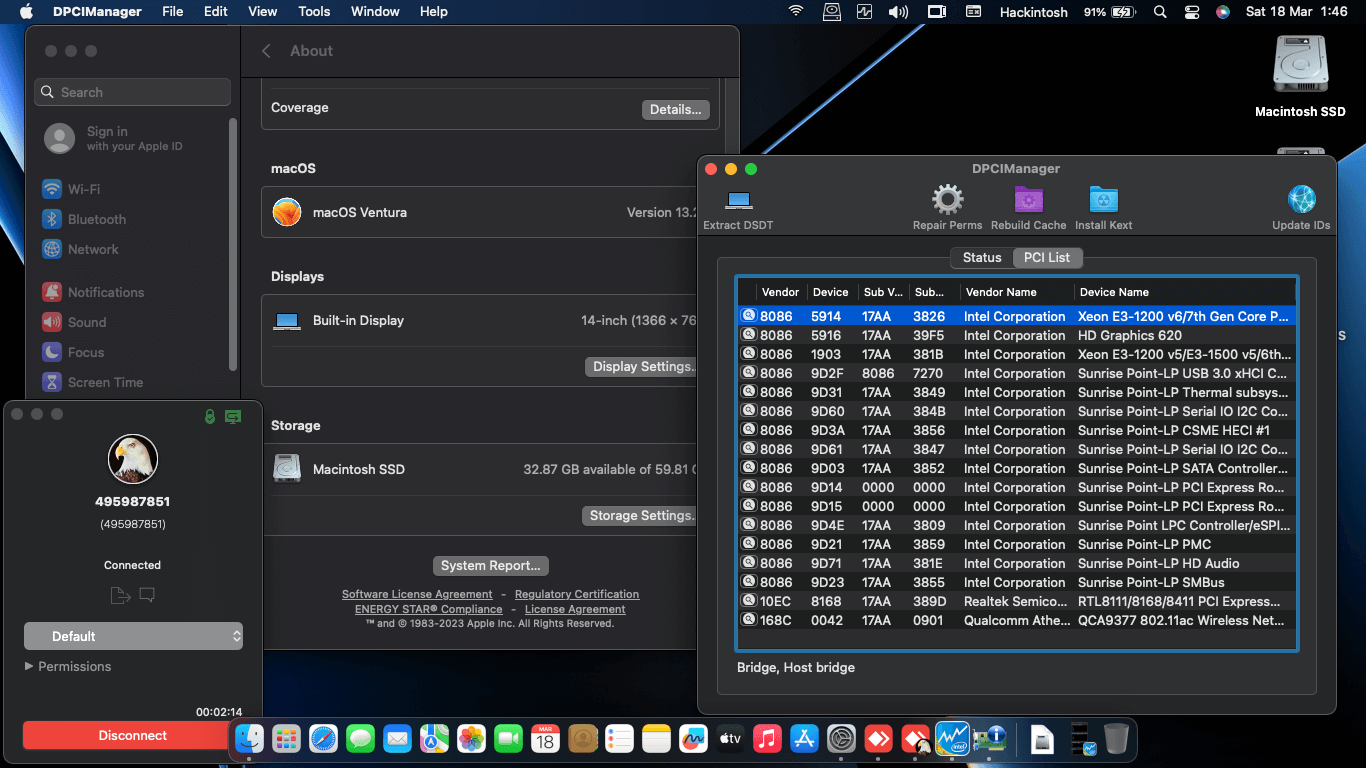This screenshot has width=1366, height=768.
Task: Click the volume icon in menu bar
Action: point(898,12)
